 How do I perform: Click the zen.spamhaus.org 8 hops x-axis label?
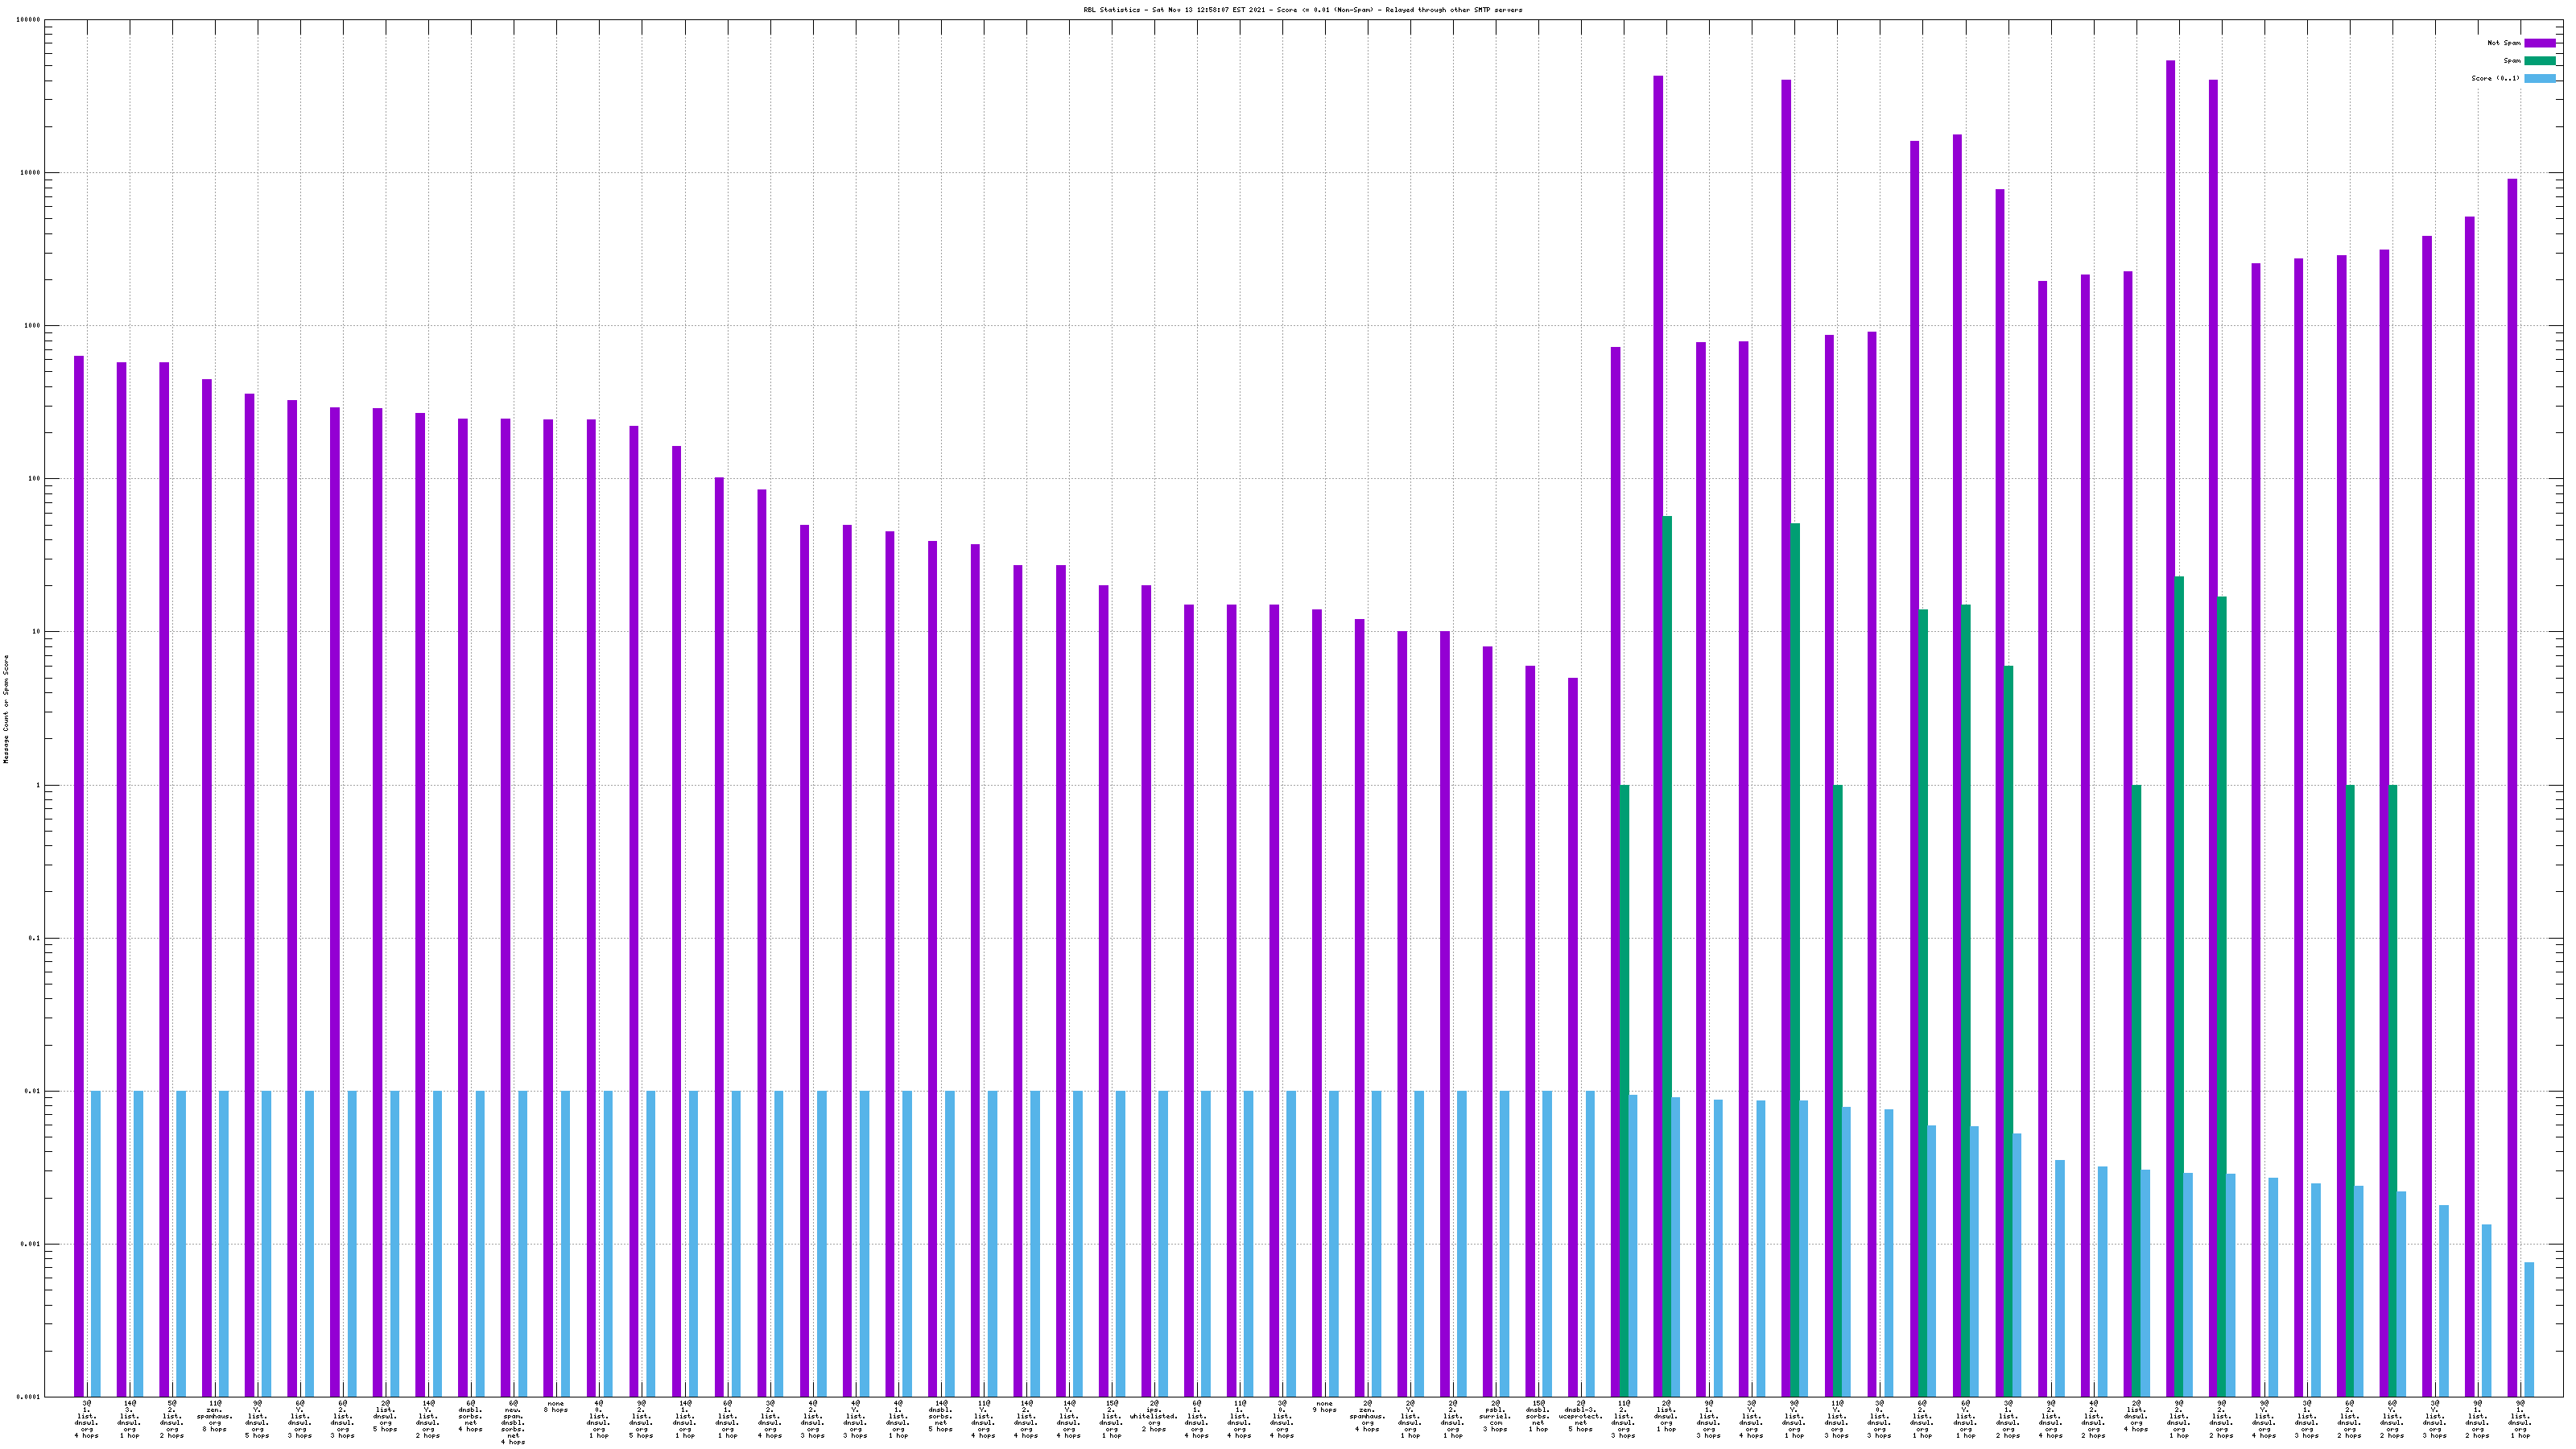(215, 1416)
